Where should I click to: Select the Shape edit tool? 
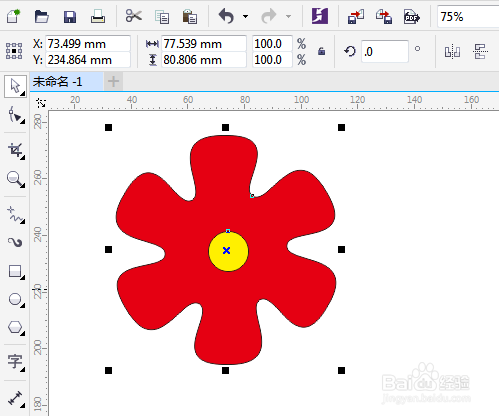coord(16,115)
